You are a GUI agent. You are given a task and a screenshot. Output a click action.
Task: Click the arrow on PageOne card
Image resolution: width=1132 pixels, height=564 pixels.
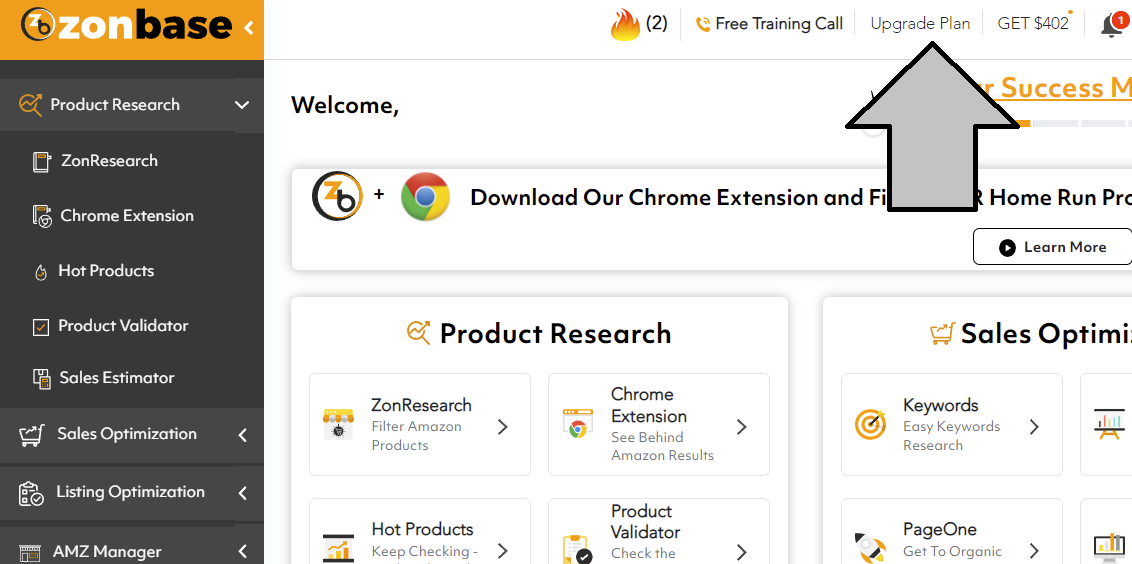click(1034, 552)
